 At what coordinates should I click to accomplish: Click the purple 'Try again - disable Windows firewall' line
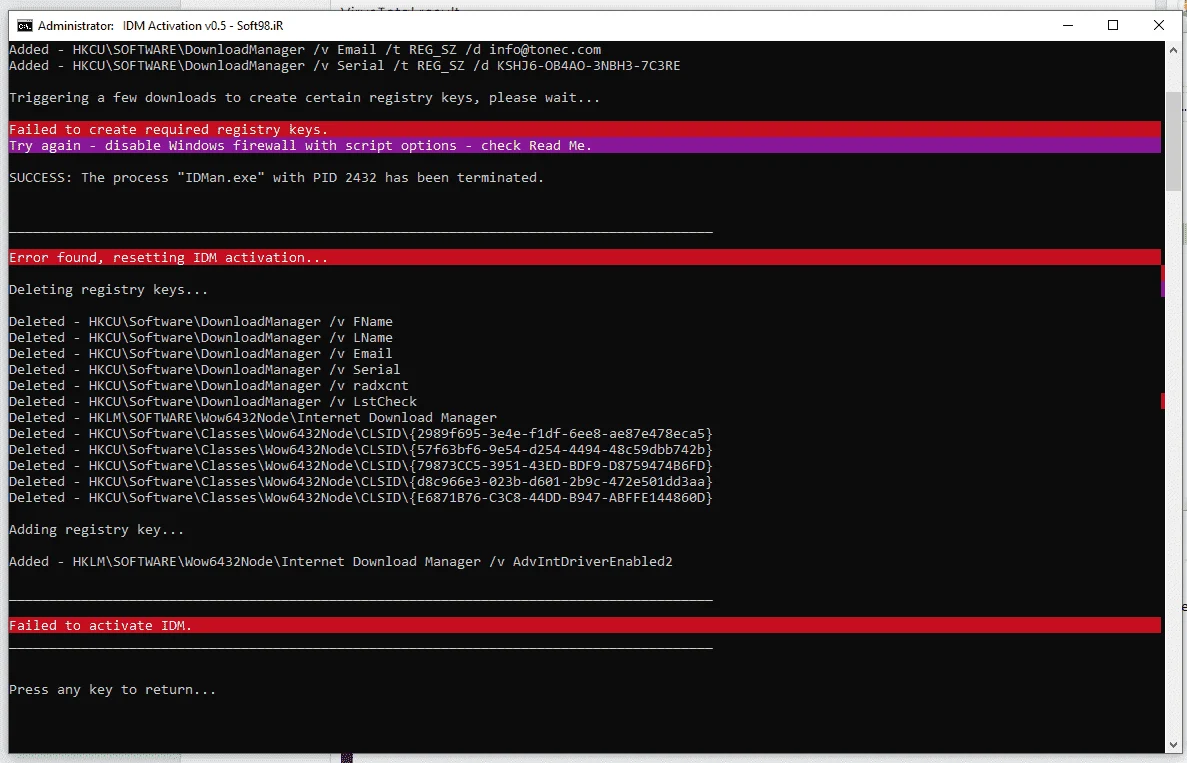pos(584,145)
